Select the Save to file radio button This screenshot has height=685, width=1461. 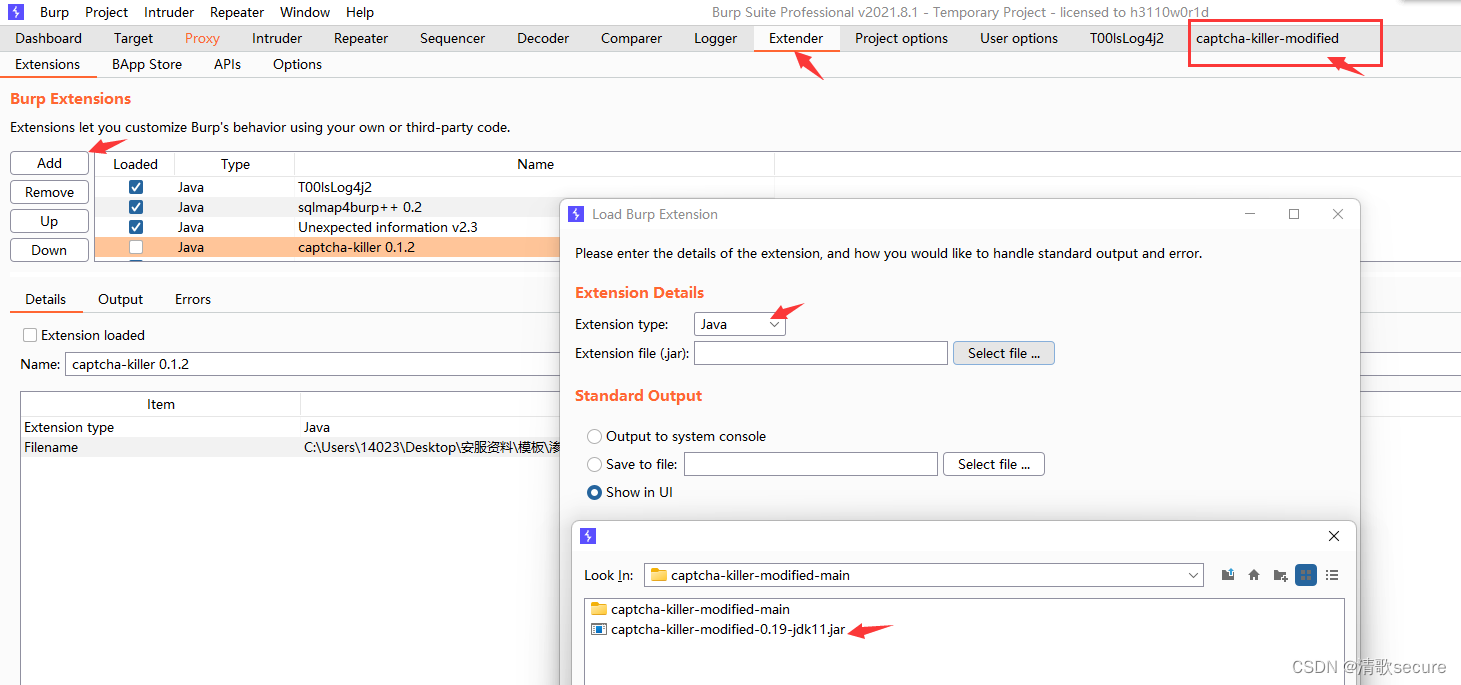click(x=594, y=463)
